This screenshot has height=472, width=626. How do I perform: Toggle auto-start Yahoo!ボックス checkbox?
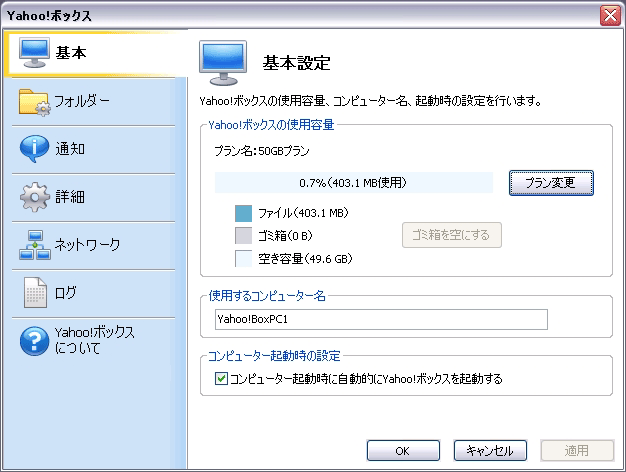pos(221,378)
